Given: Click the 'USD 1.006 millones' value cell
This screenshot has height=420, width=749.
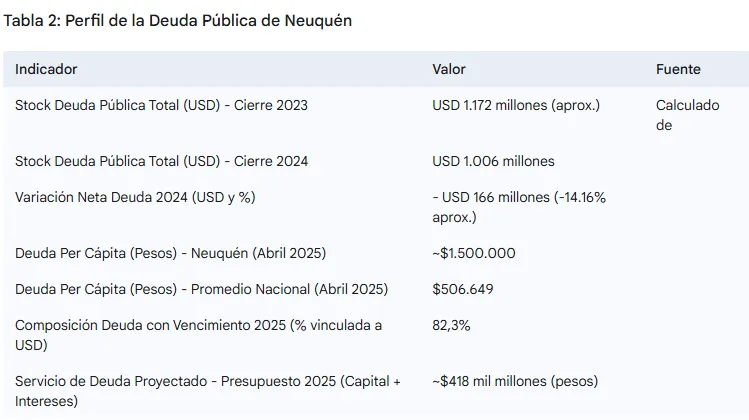Looking at the screenshot, I should (x=493, y=161).
